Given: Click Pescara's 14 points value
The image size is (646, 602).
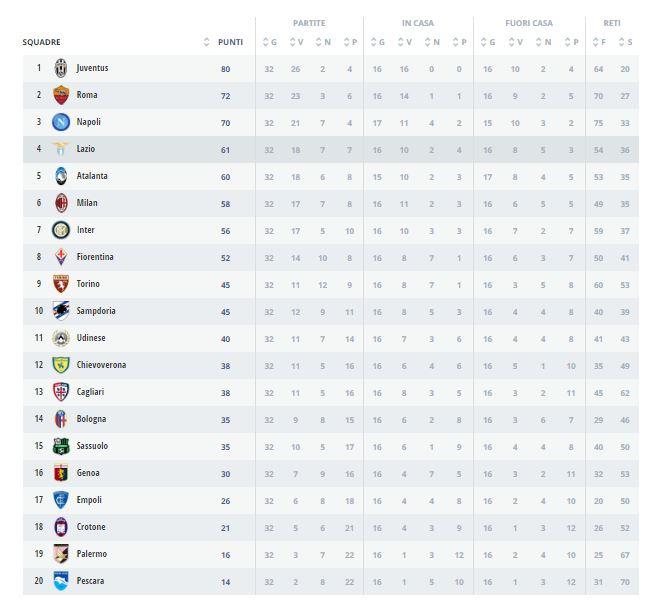Looking at the screenshot, I should click(x=225, y=582).
